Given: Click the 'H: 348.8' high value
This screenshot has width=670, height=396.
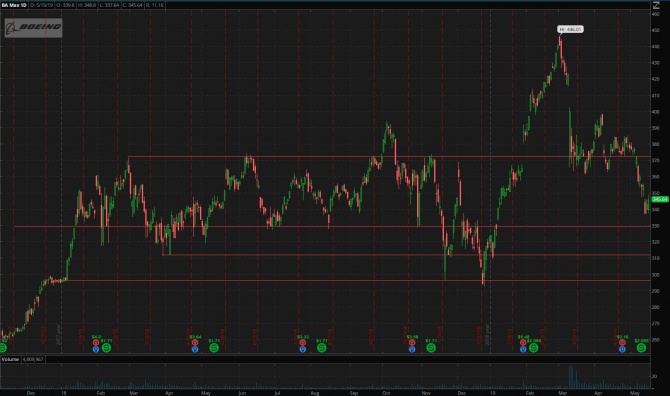Looking at the screenshot, I should pos(87,5).
